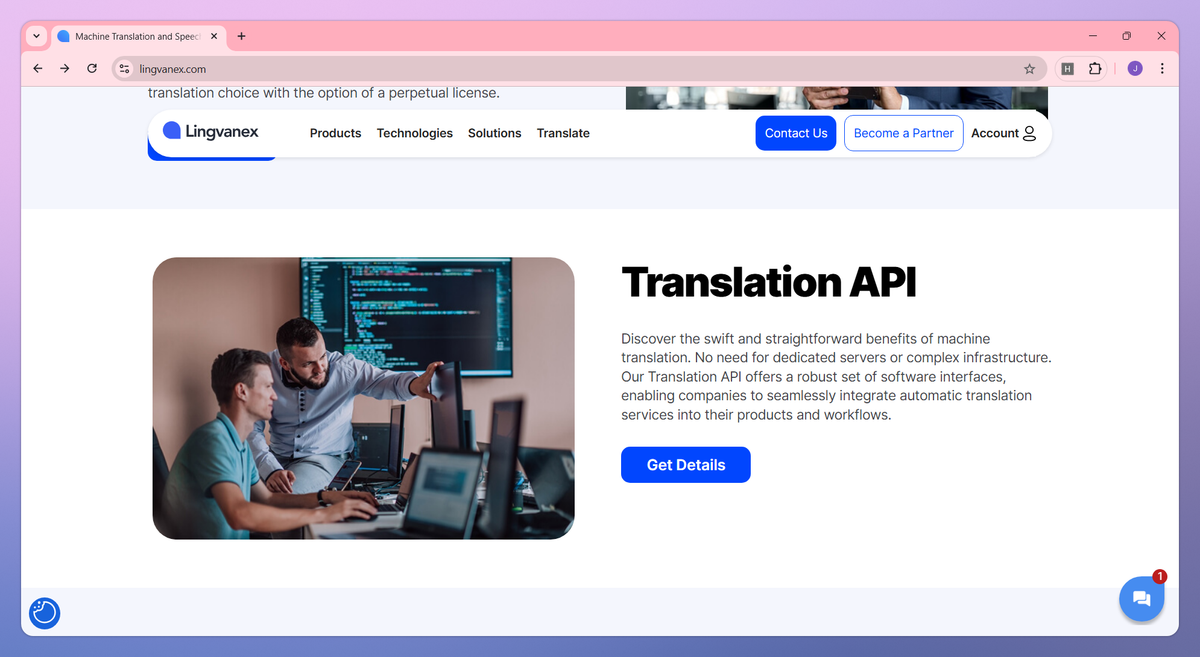Open the Solutions menu

495,133
